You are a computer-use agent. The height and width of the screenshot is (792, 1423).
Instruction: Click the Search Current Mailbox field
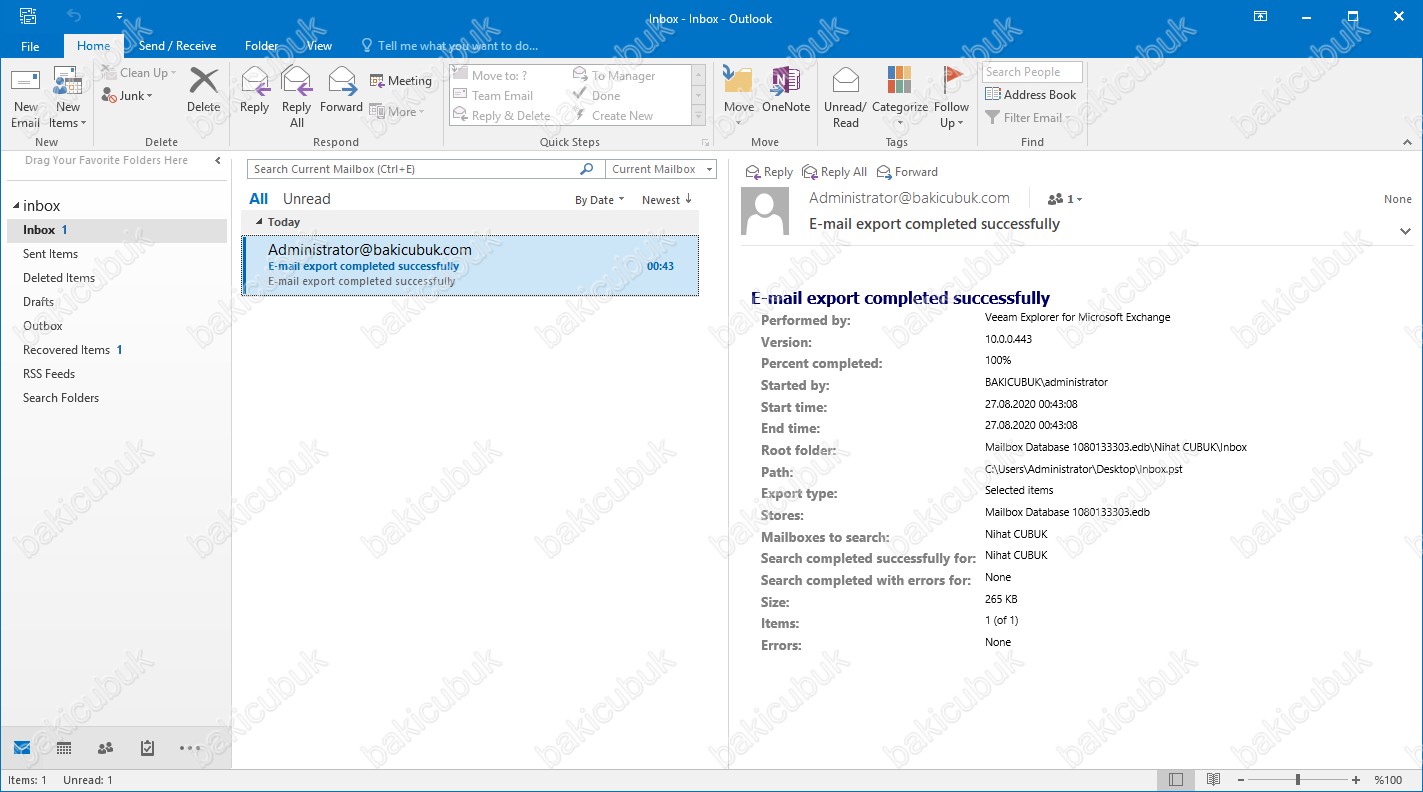[x=412, y=169]
